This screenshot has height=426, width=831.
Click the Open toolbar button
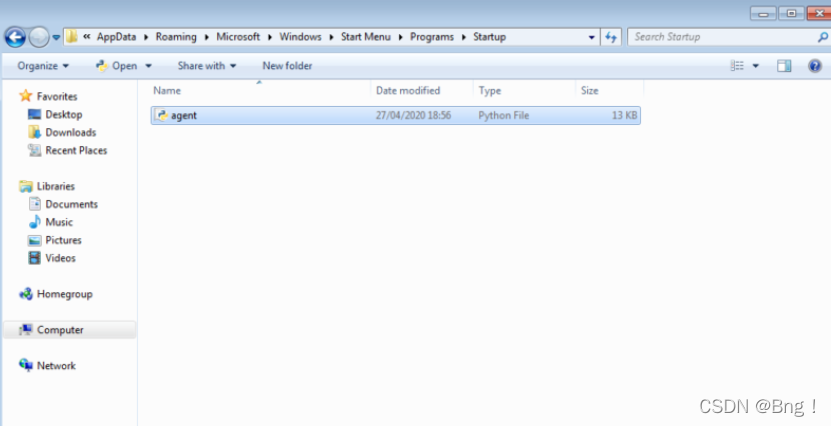pos(117,66)
